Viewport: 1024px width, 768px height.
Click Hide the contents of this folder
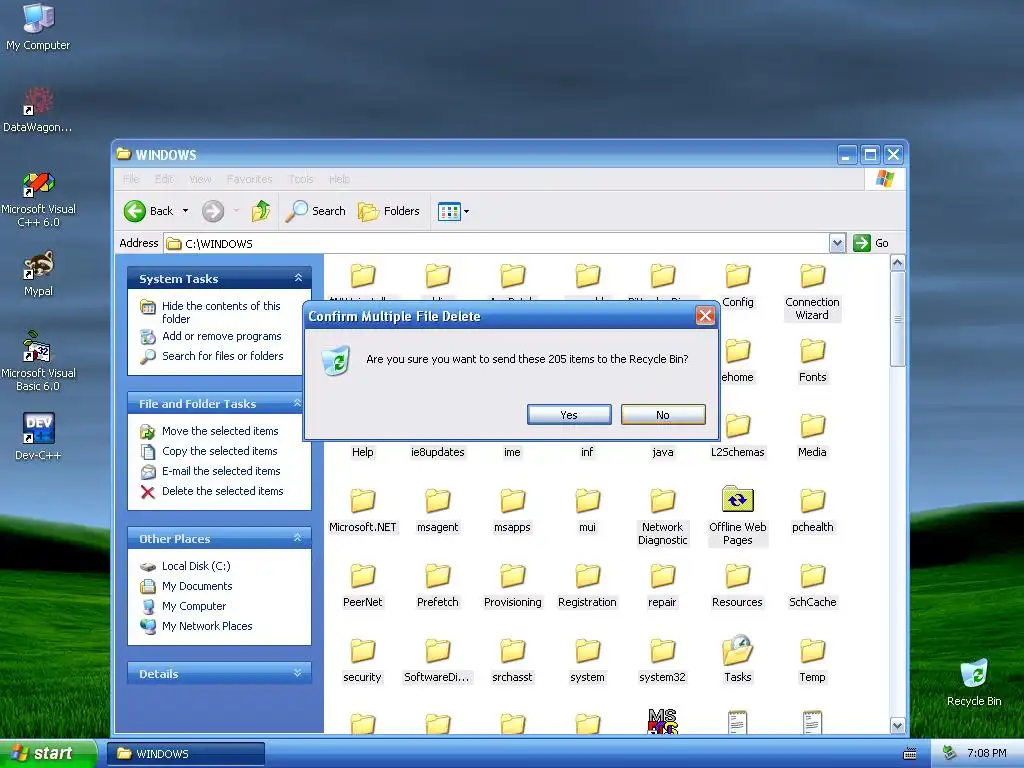[x=221, y=312]
